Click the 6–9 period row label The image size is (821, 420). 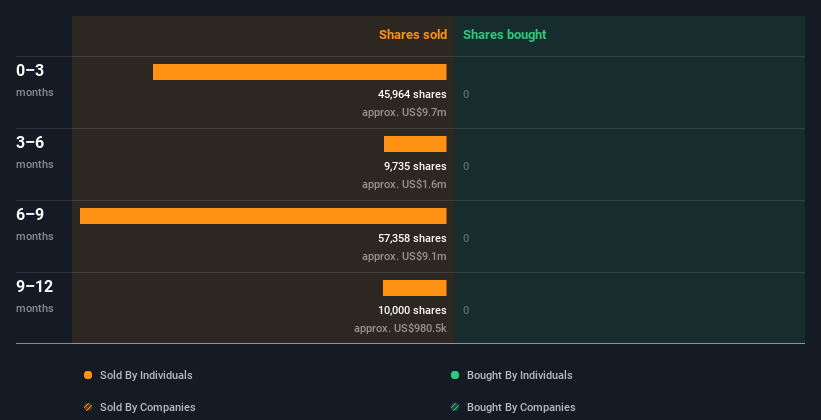pyautogui.click(x=30, y=214)
